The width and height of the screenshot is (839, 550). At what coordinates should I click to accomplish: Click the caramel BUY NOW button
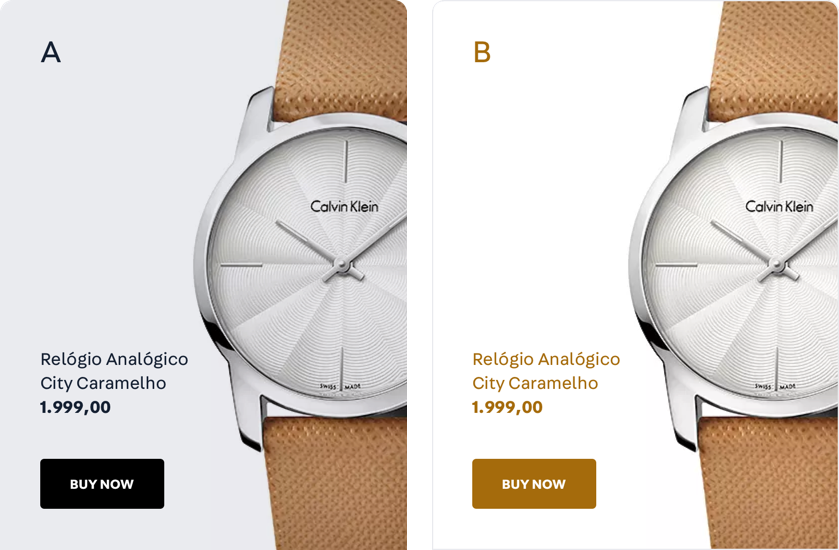[x=534, y=484]
